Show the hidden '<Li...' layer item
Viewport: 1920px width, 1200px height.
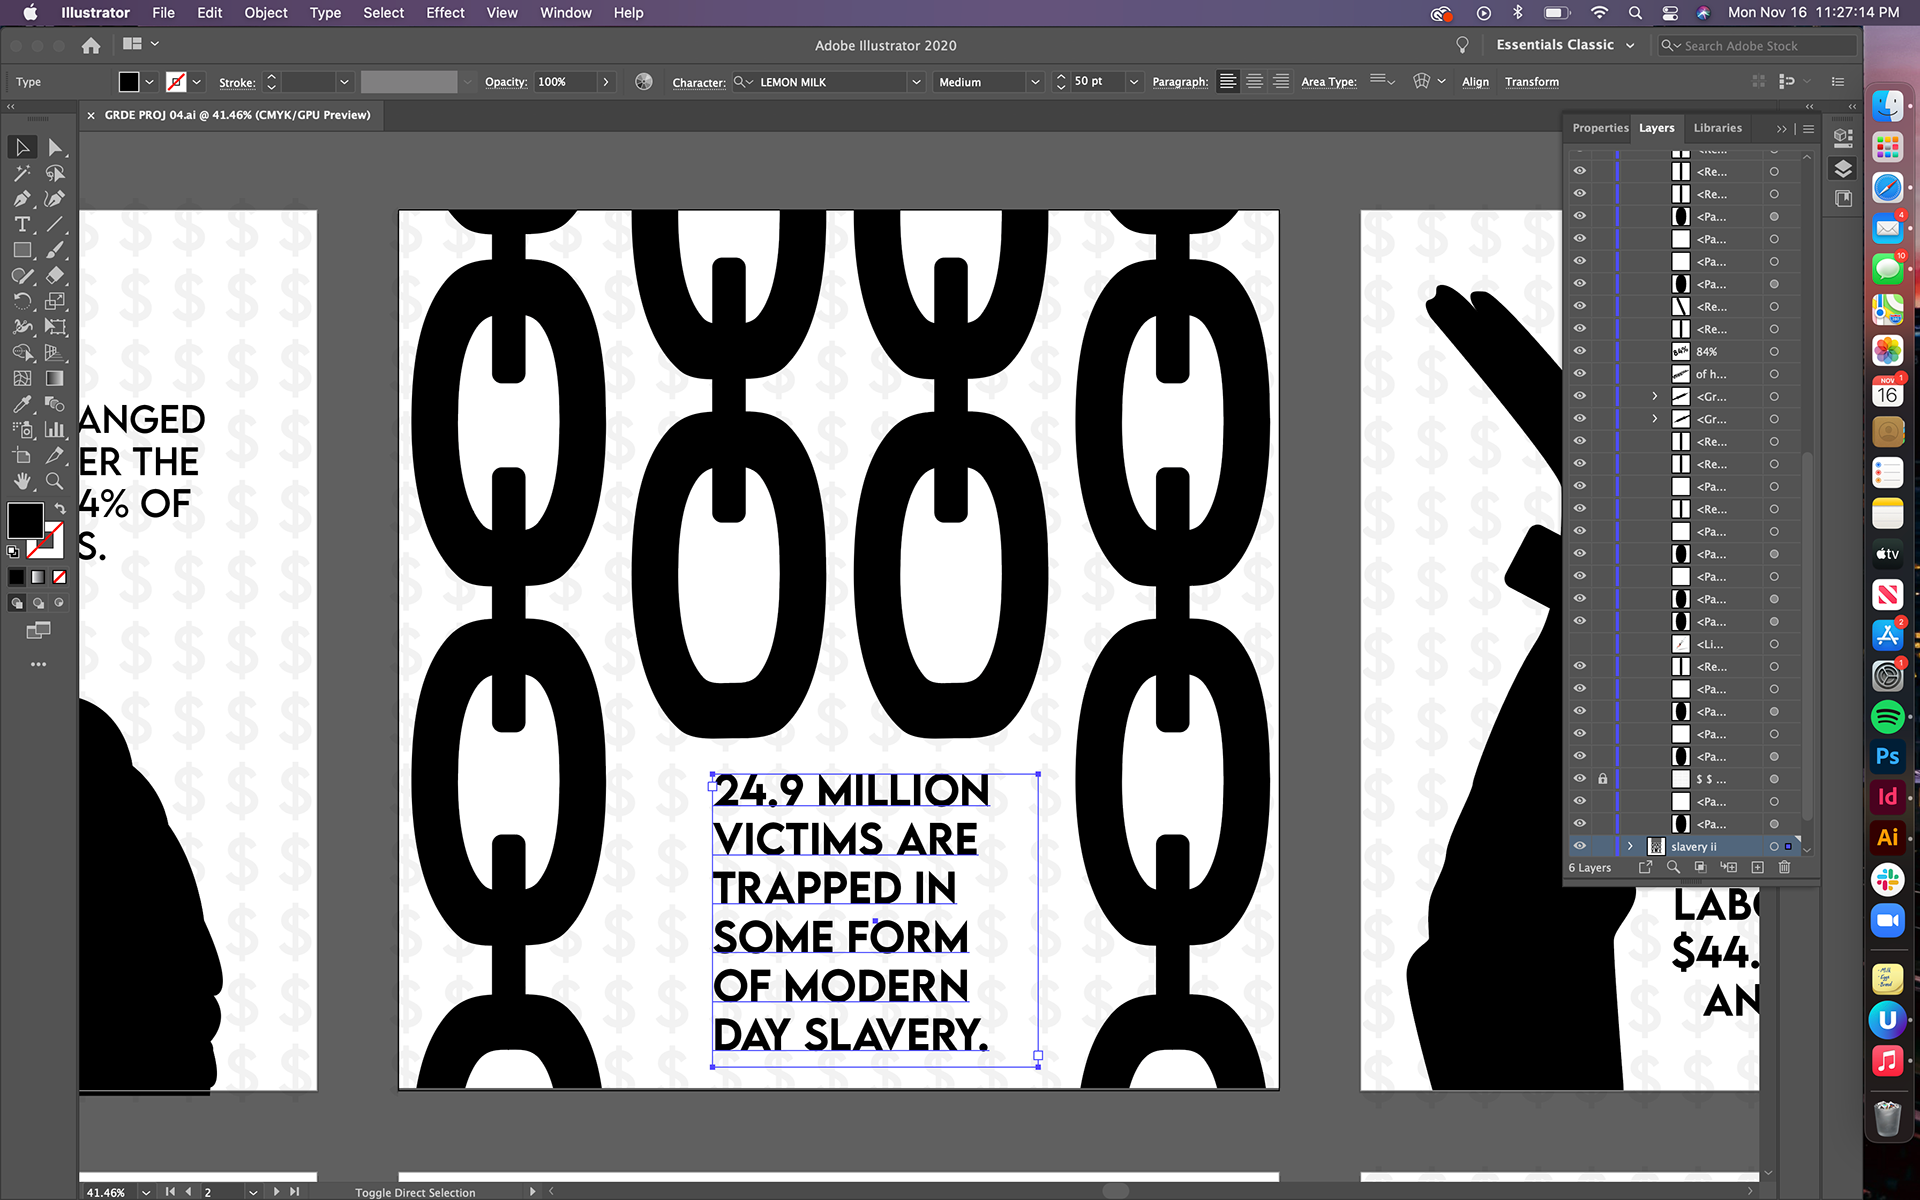coord(1580,644)
